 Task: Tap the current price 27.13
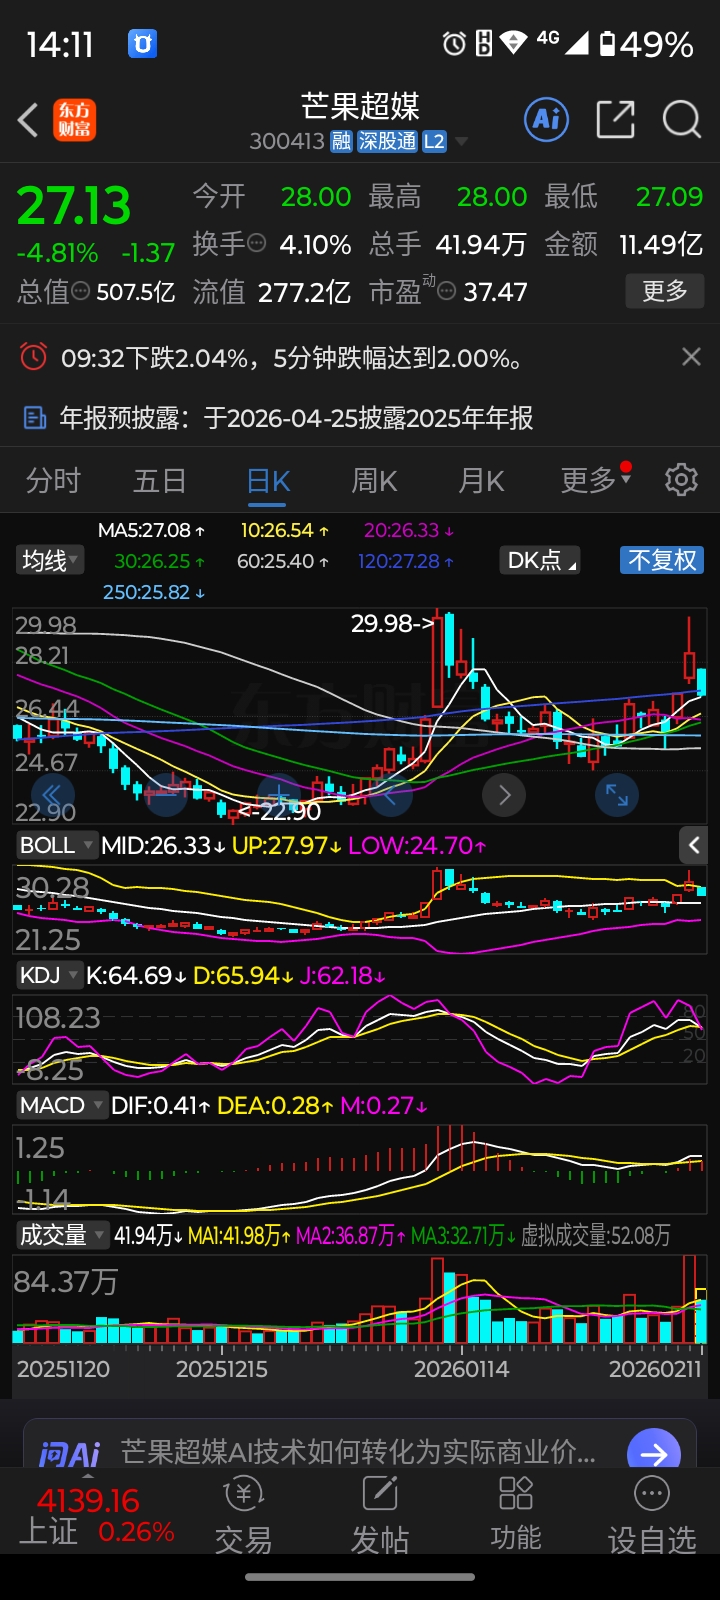[x=74, y=206]
